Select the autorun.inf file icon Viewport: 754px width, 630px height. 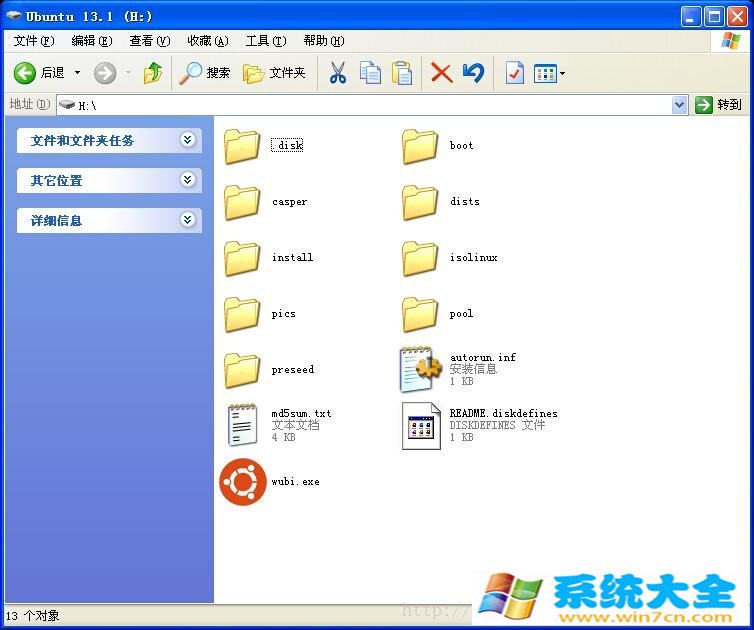(x=421, y=369)
